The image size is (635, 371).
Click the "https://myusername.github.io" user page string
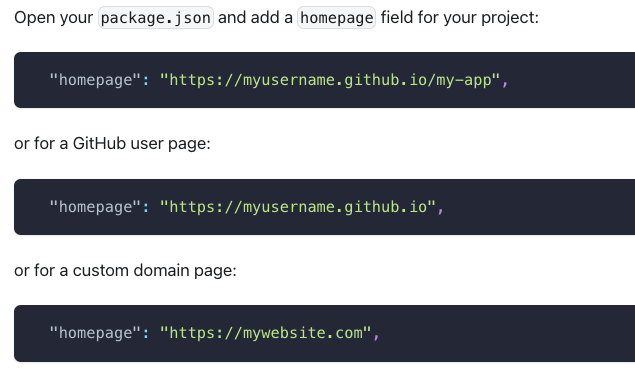(x=298, y=207)
